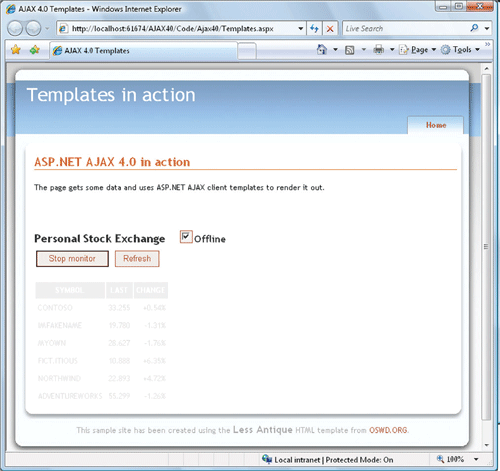Click the SYMBOL column header
Screen dimensions: 500x471
coord(70,290)
